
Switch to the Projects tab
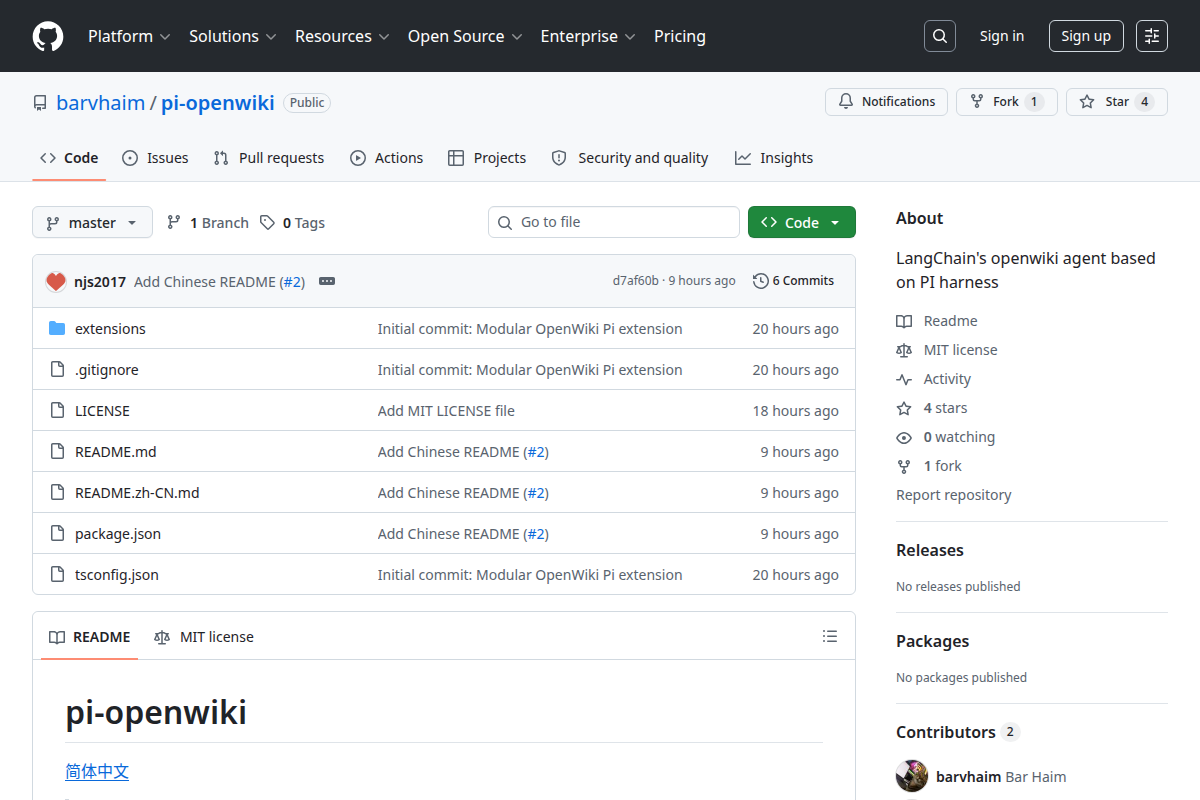coord(487,158)
